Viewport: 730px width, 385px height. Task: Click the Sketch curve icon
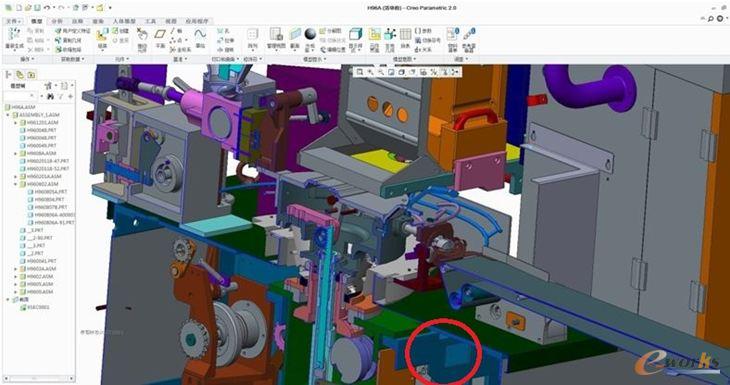click(x=200, y=34)
